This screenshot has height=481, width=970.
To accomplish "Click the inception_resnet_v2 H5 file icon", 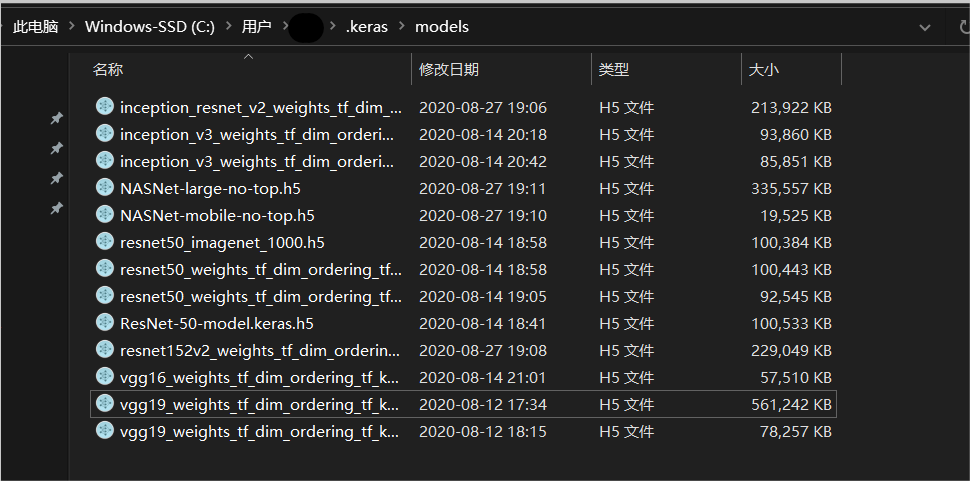I will (105, 107).
